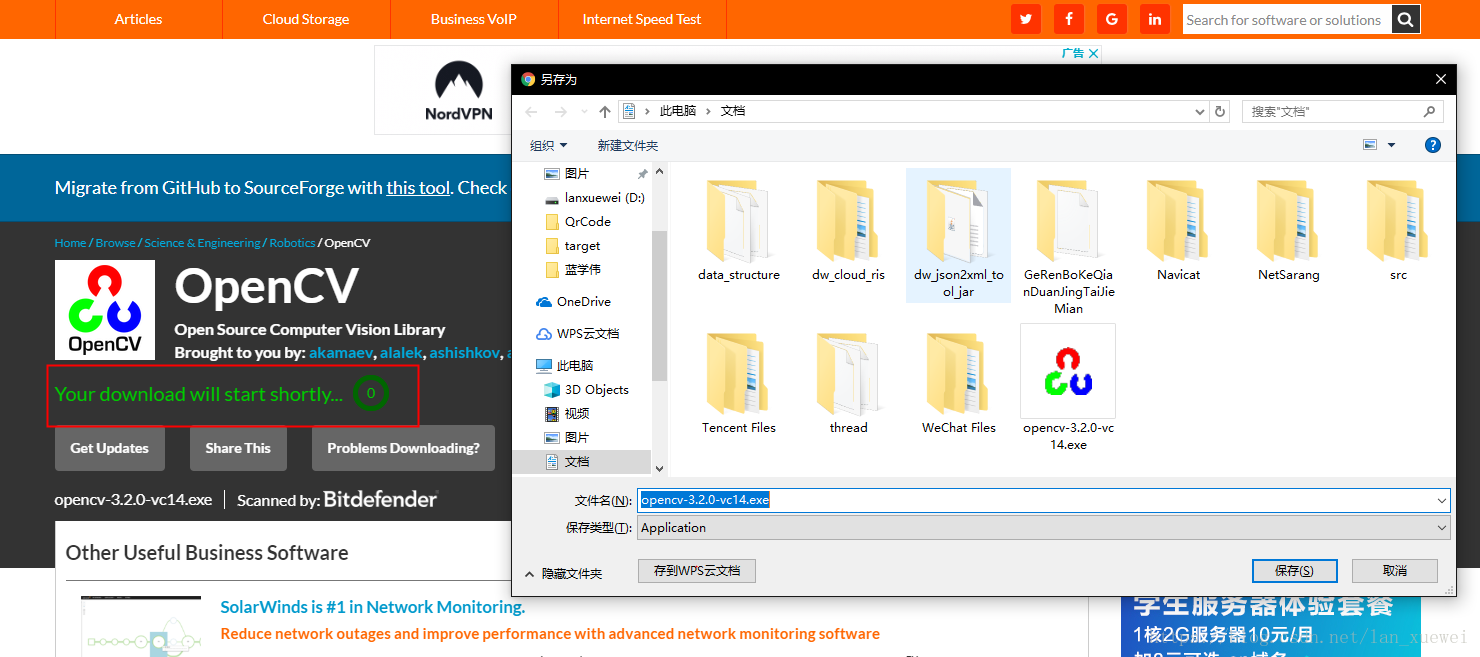The image size is (1480, 657).
Task: Click search icon in dialog search box
Action: point(1430,111)
